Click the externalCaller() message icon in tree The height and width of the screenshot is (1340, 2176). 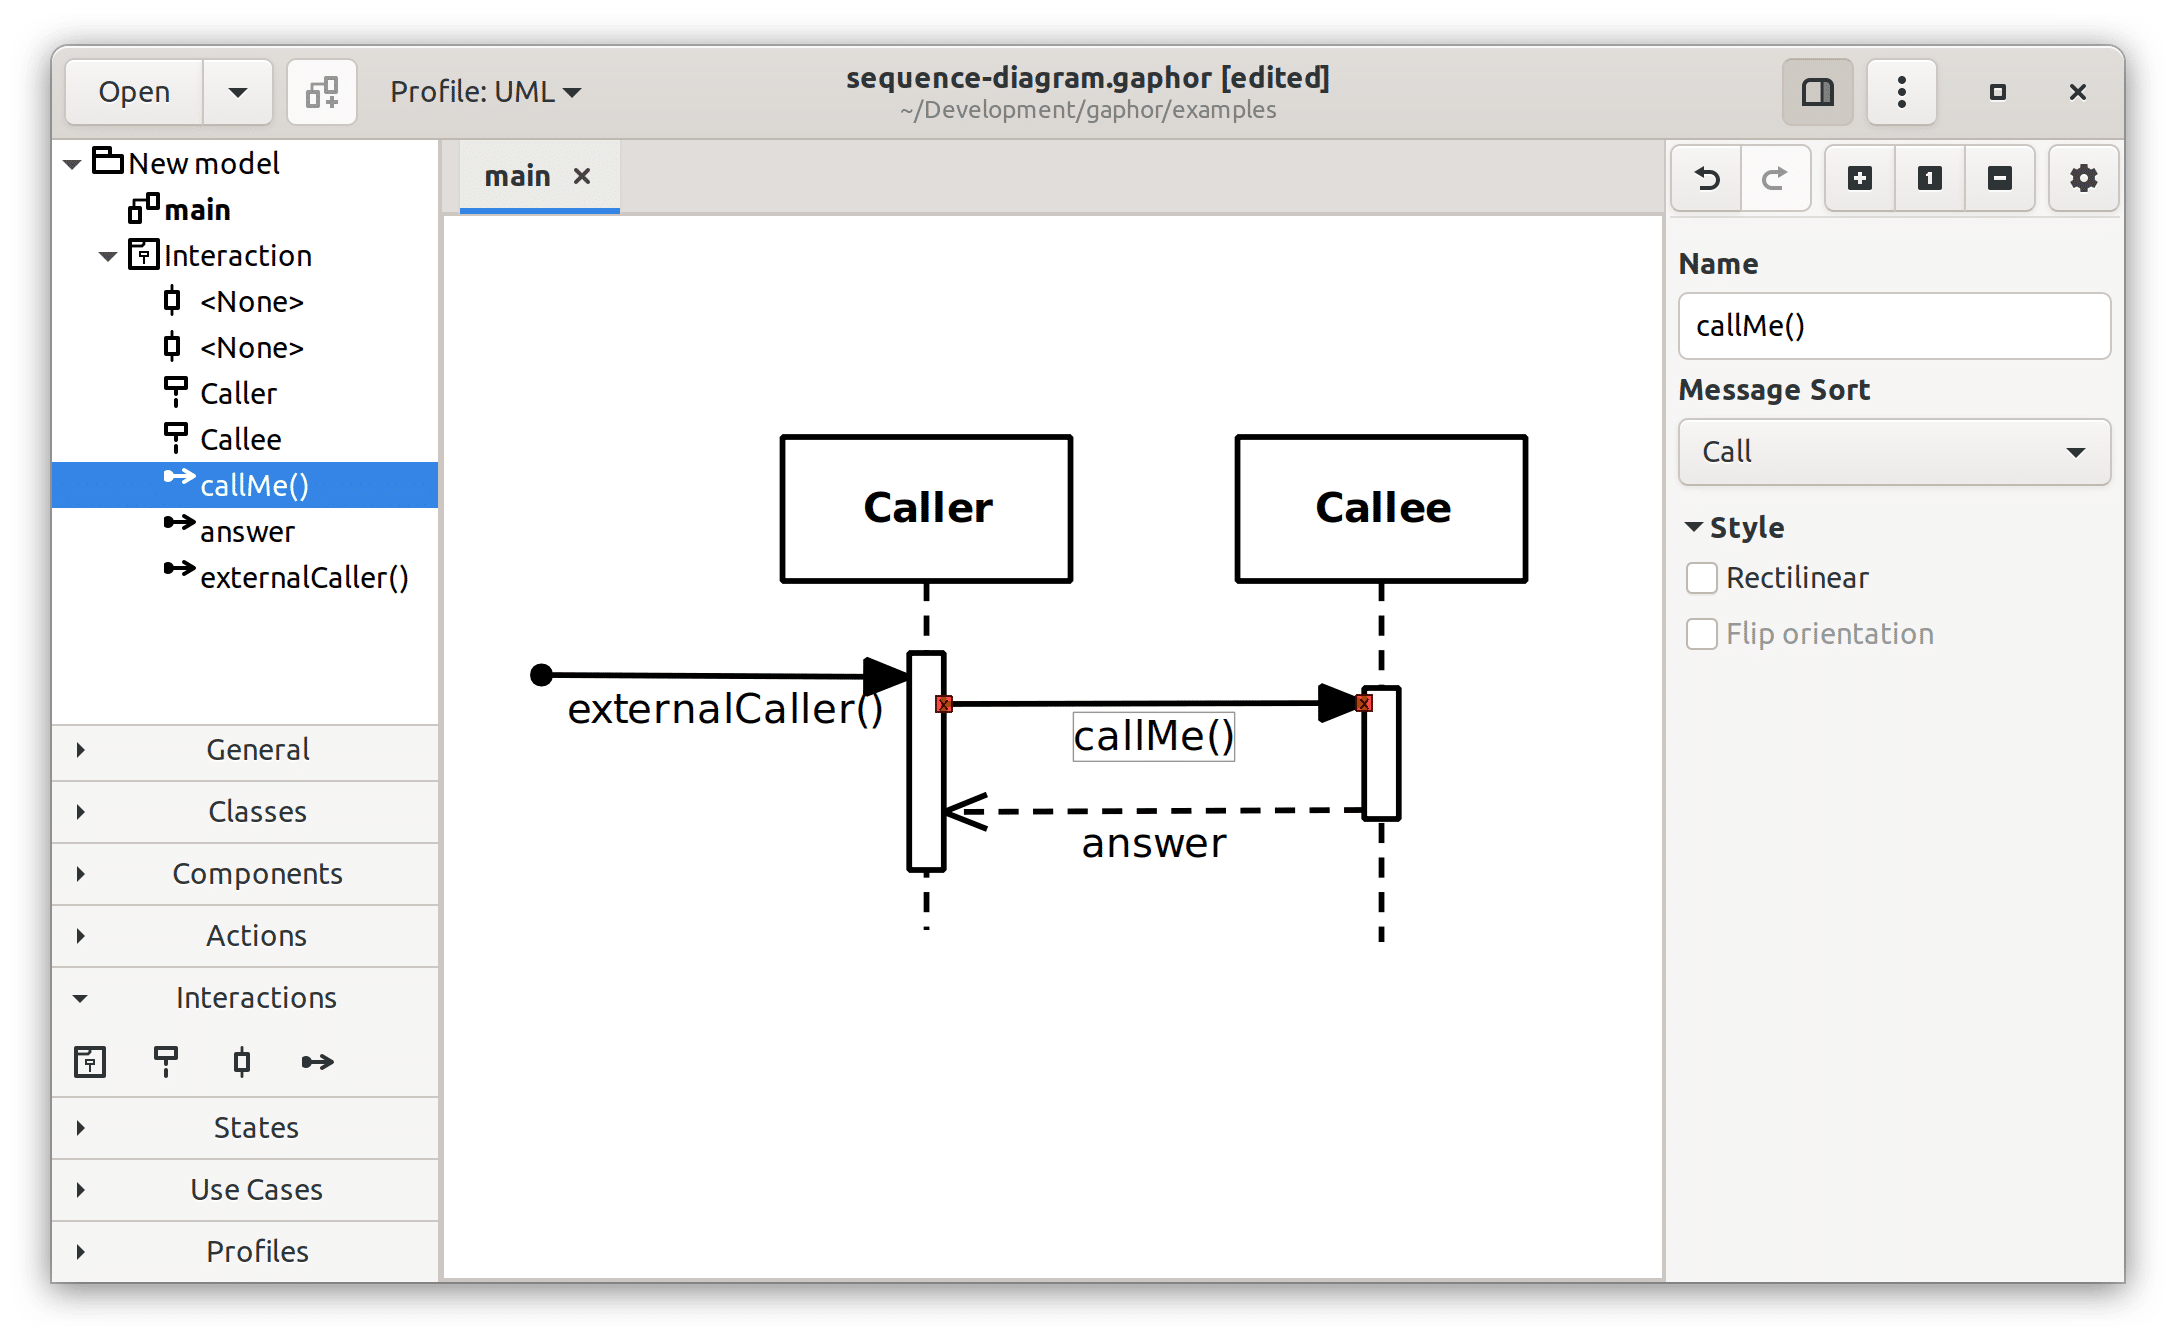point(180,569)
